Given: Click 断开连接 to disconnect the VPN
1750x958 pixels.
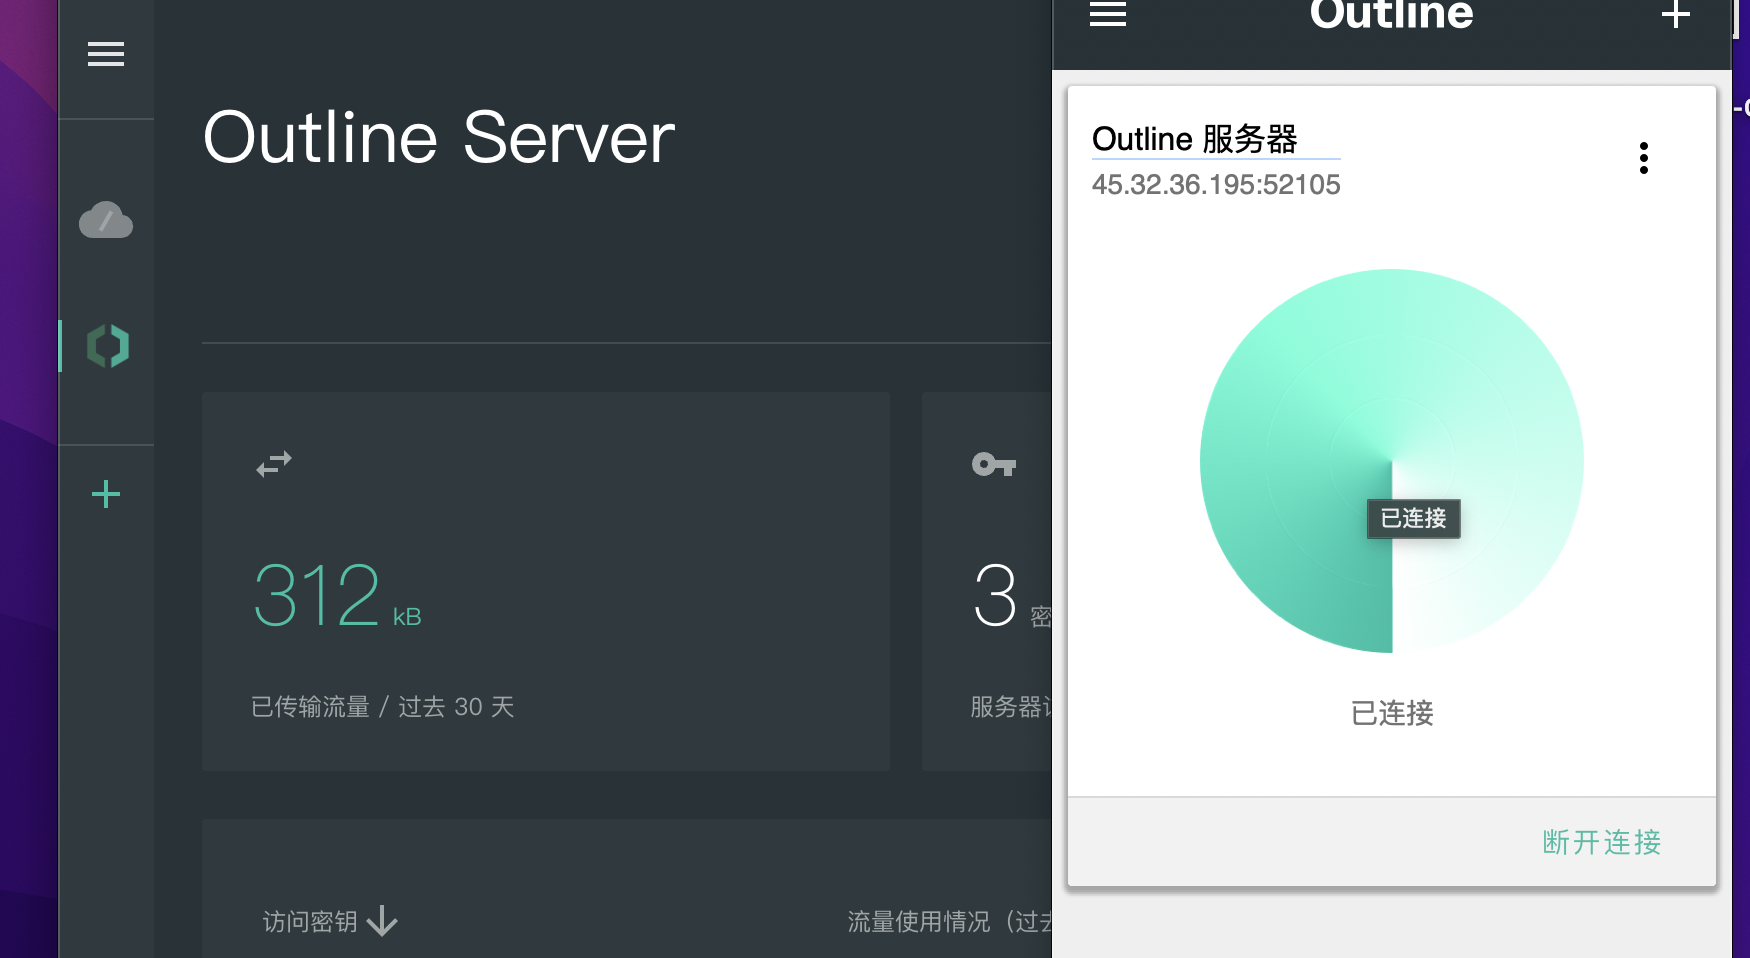Looking at the screenshot, I should click(x=1600, y=843).
